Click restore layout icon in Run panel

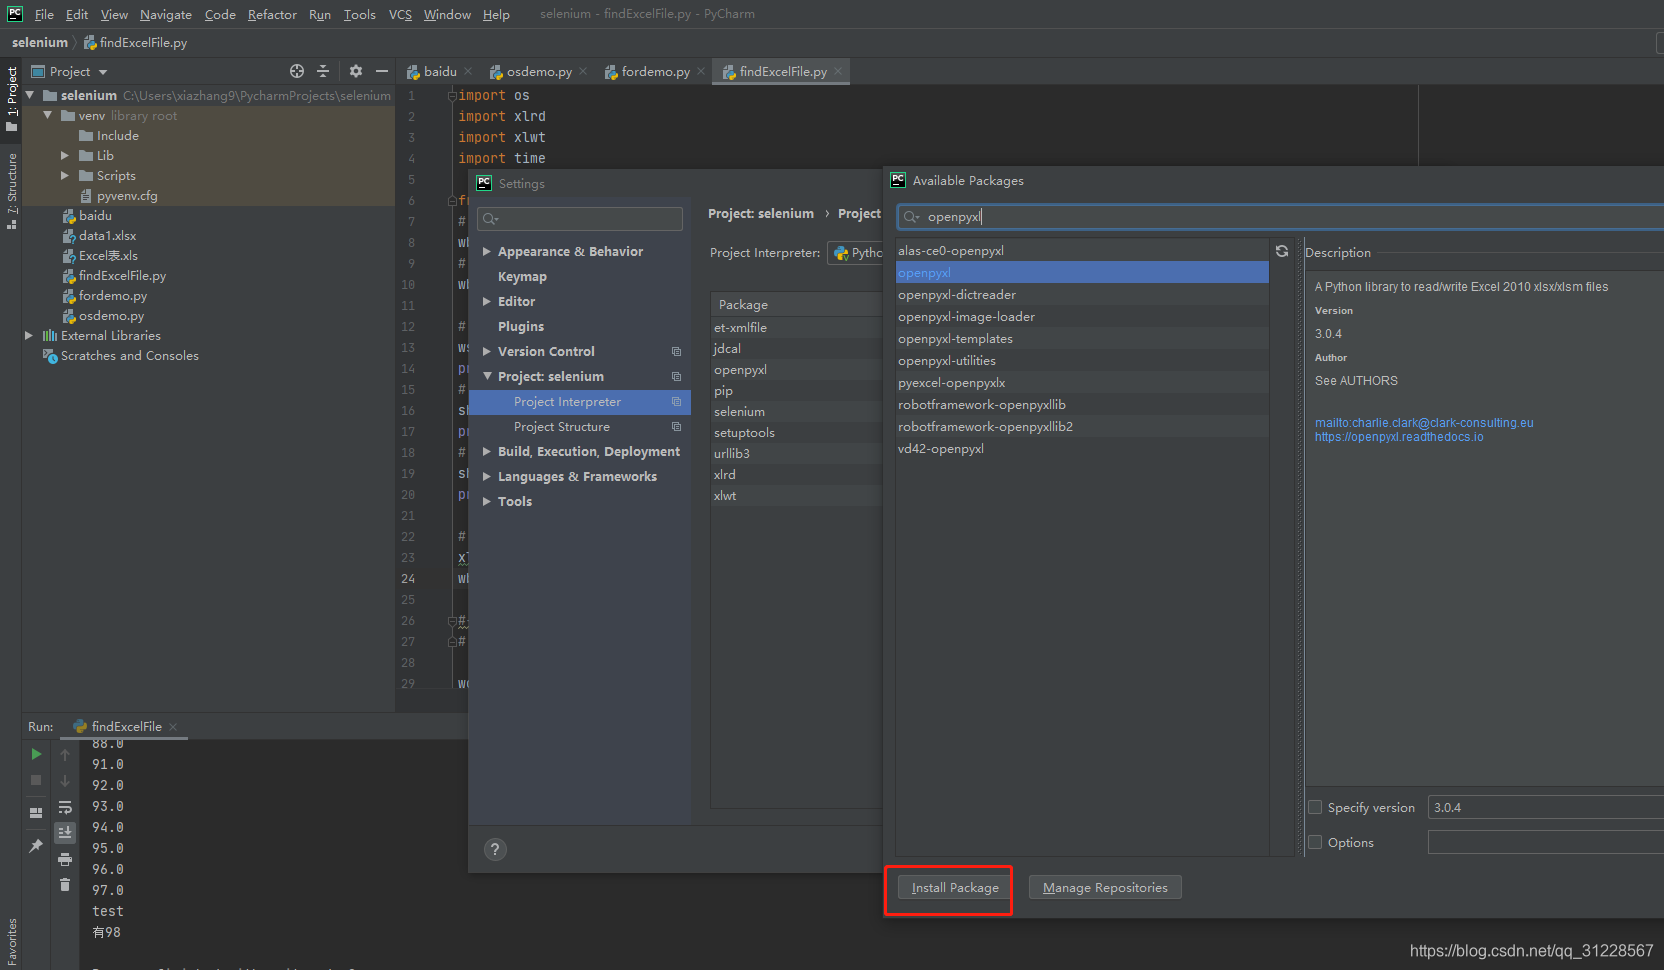[36, 813]
